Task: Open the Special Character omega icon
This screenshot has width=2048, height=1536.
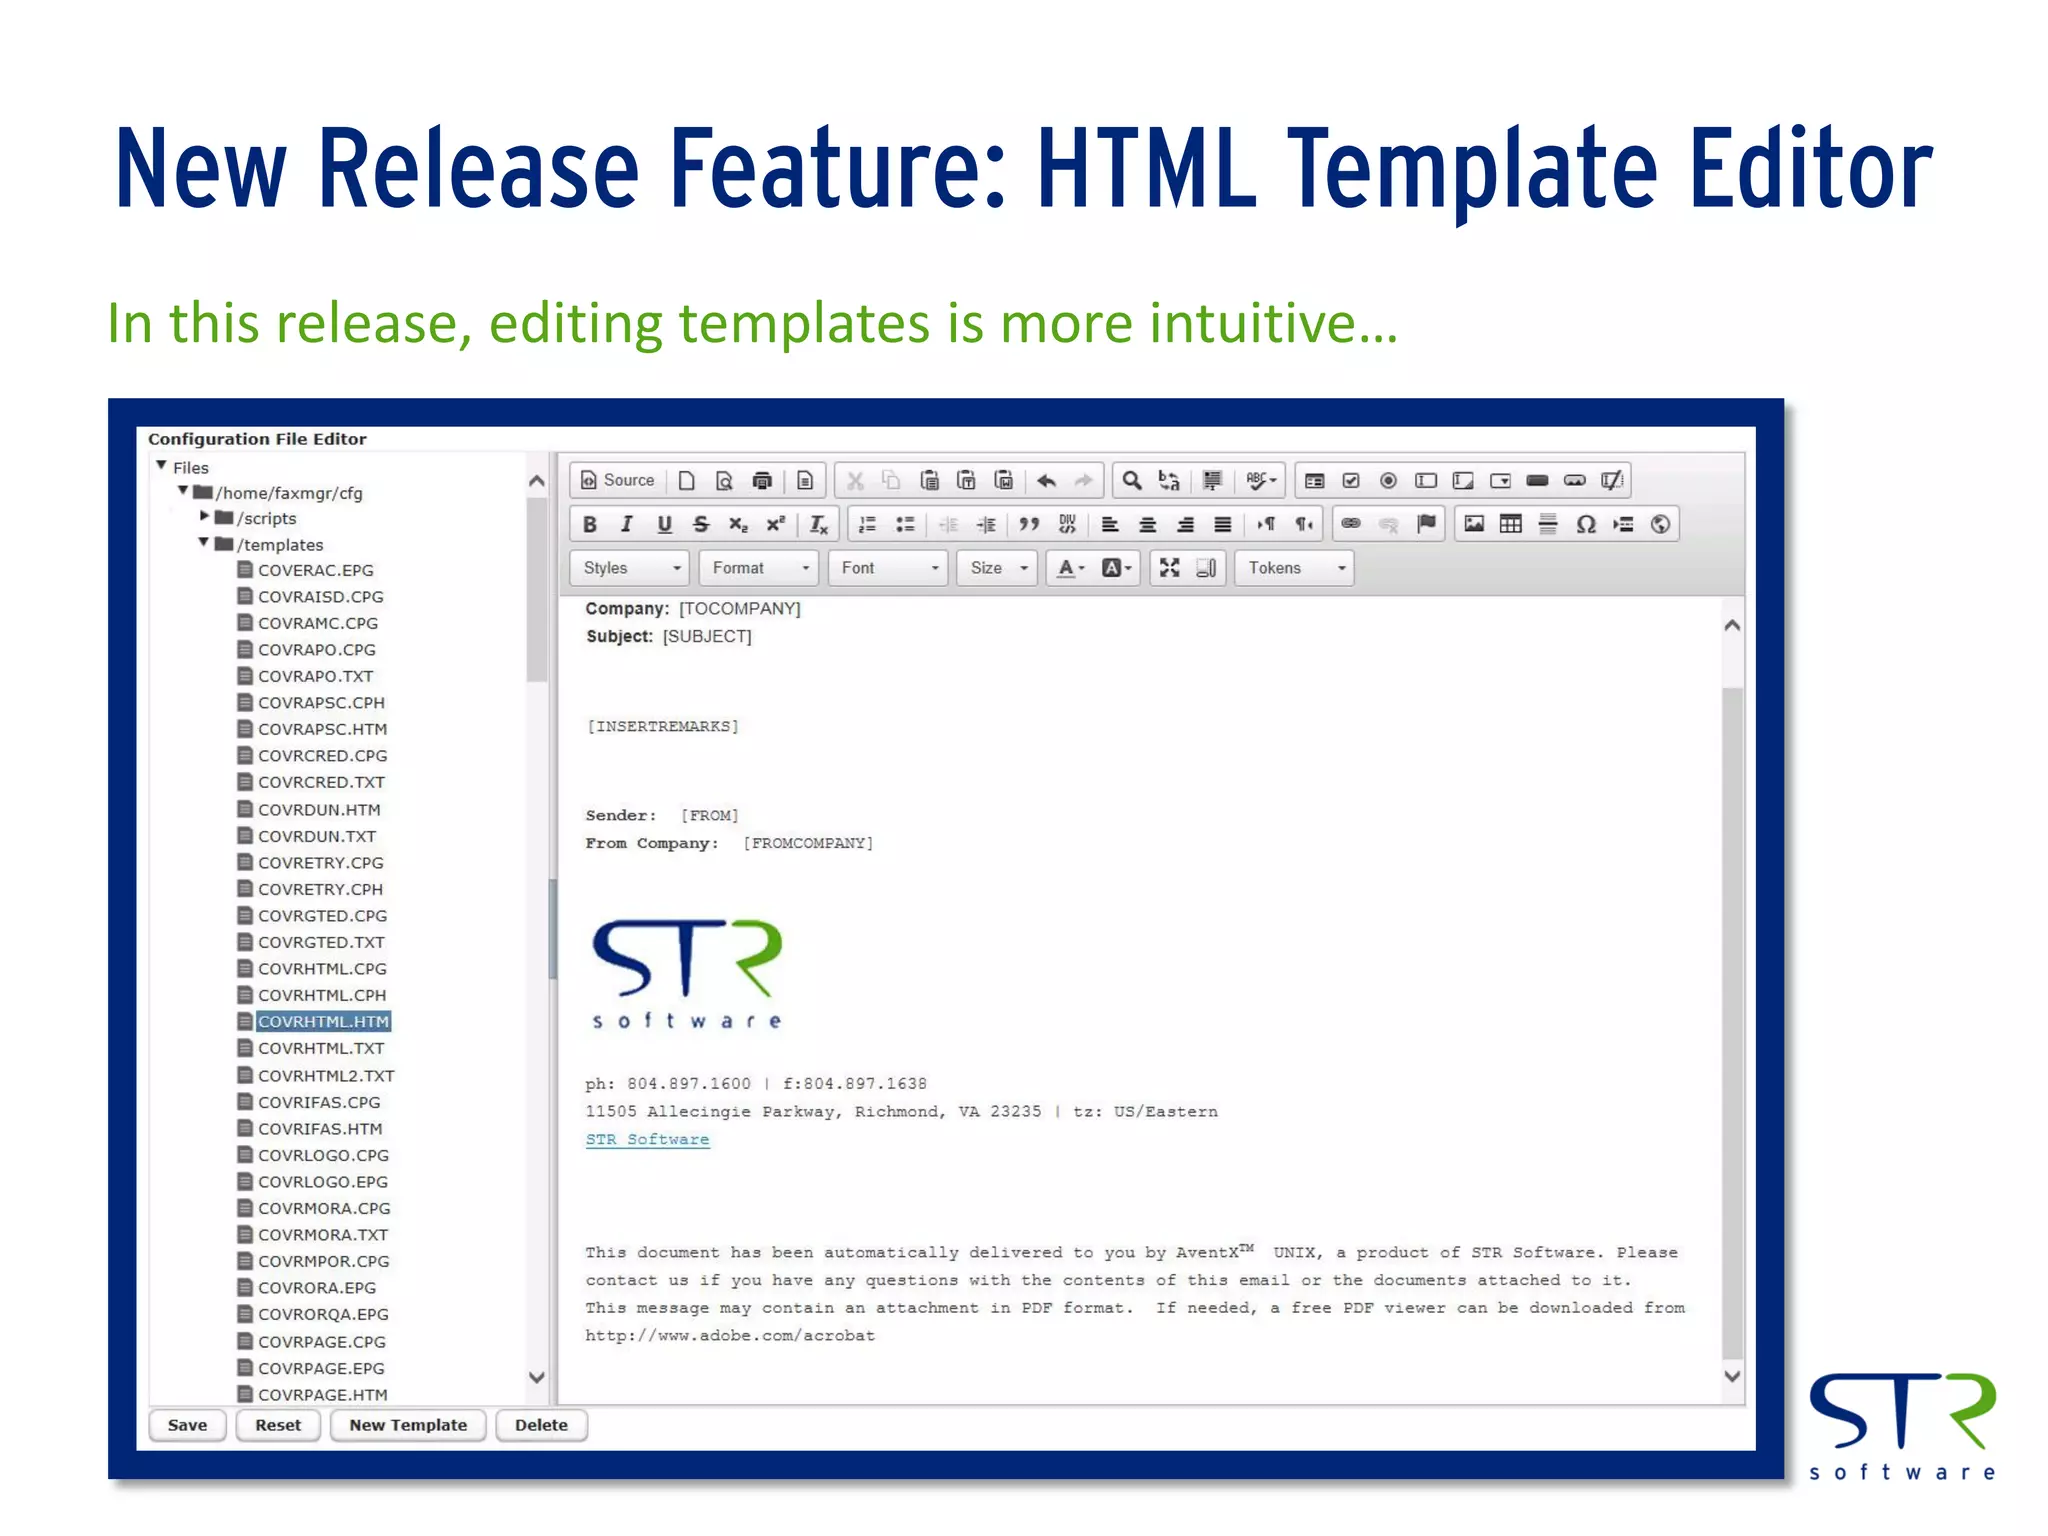Action: [x=1586, y=524]
